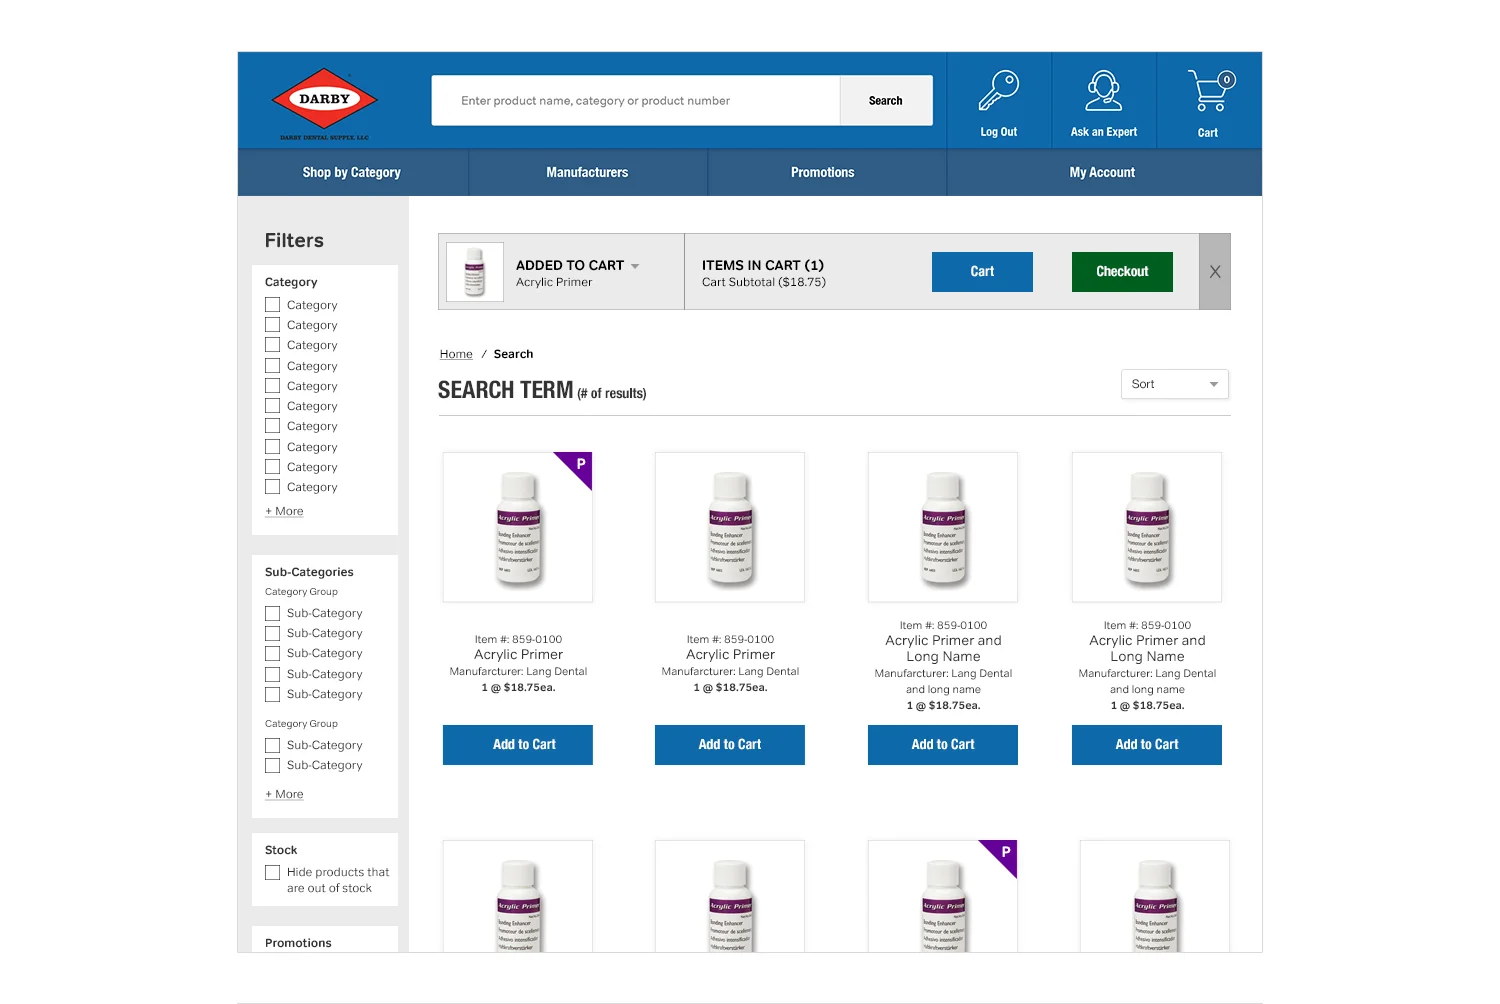Click the Search button
Image resolution: width=1500 pixels, height=1004 pixels.
click(x=886, y=100)
